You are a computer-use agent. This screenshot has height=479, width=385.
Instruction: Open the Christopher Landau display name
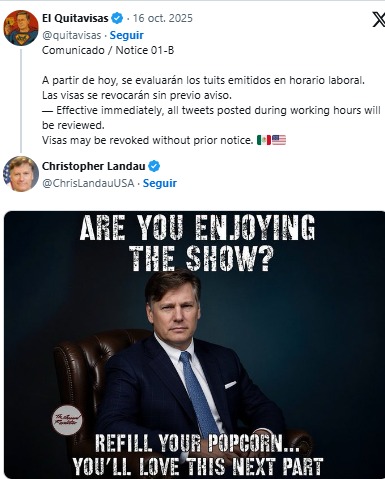pos(94,166)
